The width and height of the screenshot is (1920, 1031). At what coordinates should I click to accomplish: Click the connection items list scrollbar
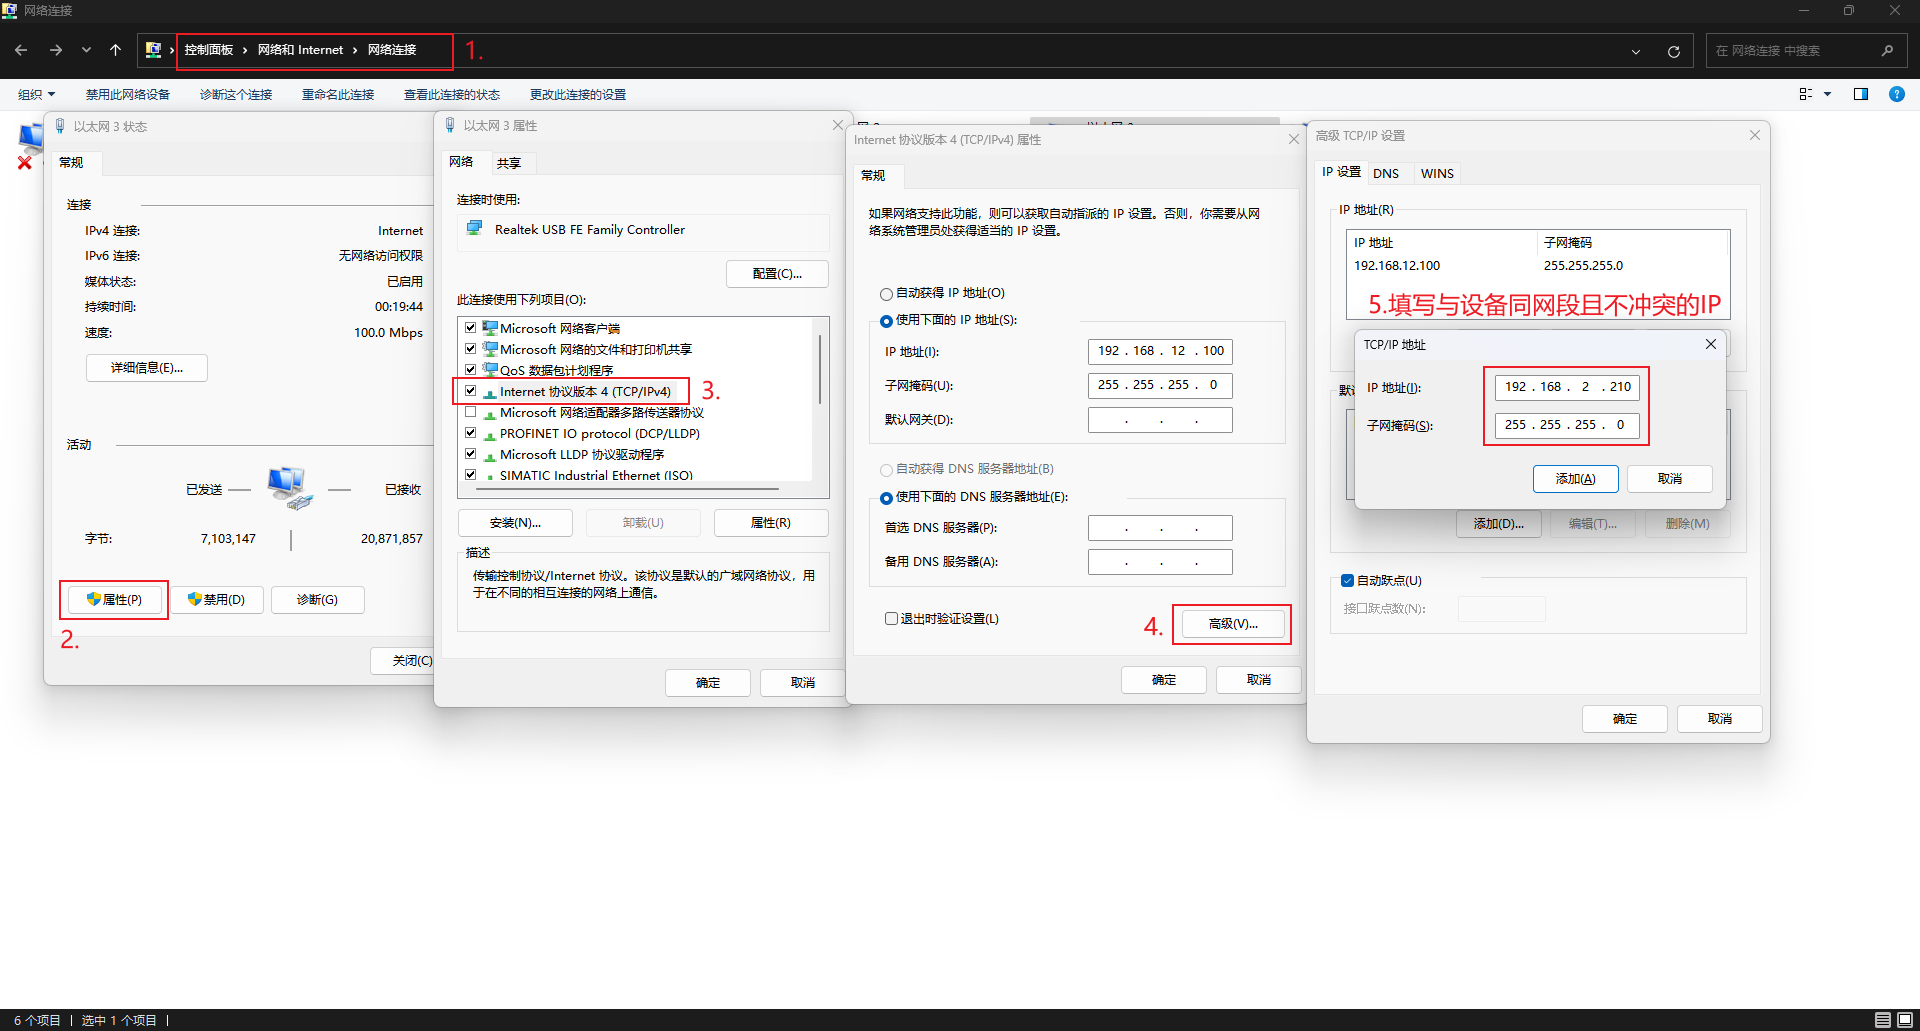820,370
